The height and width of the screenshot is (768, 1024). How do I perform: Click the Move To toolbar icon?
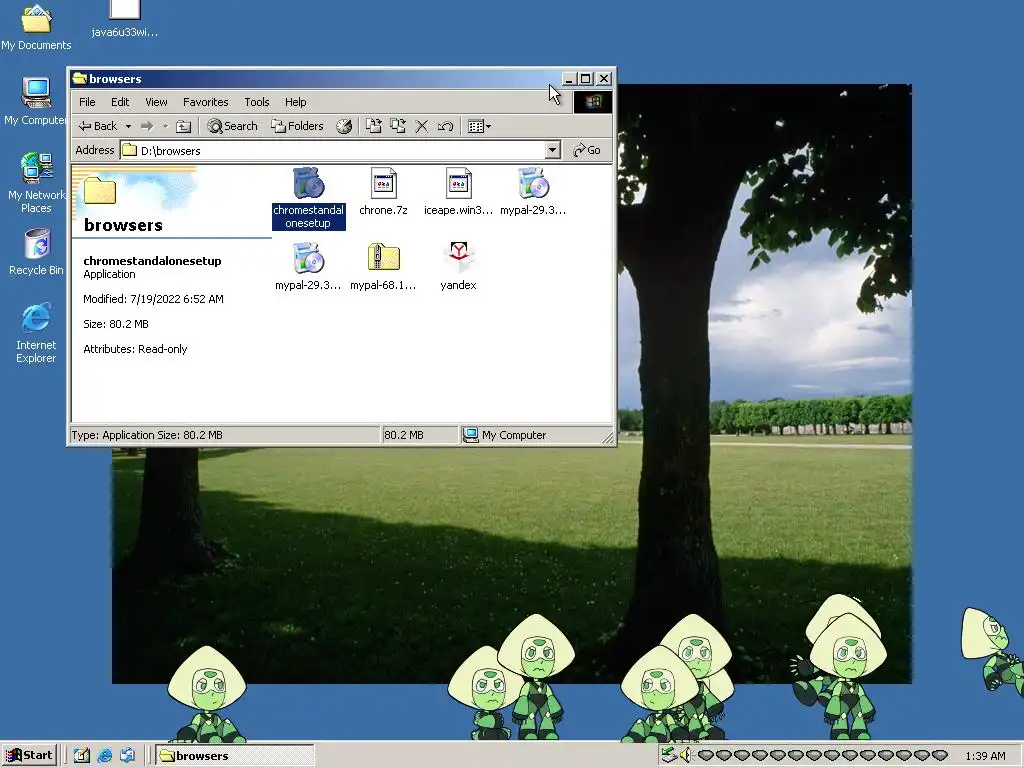click(x=374, y=126)
